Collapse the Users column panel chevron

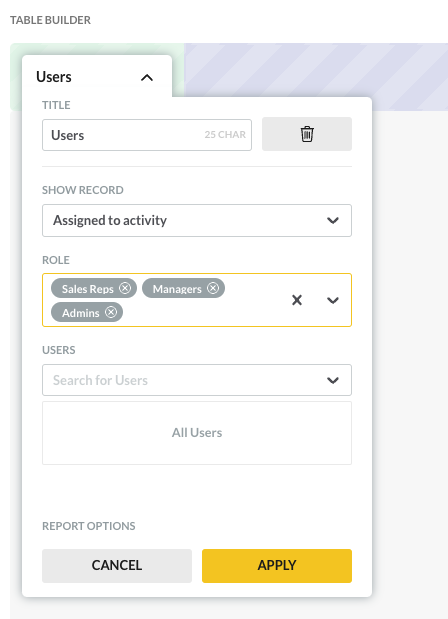(147, 77)
